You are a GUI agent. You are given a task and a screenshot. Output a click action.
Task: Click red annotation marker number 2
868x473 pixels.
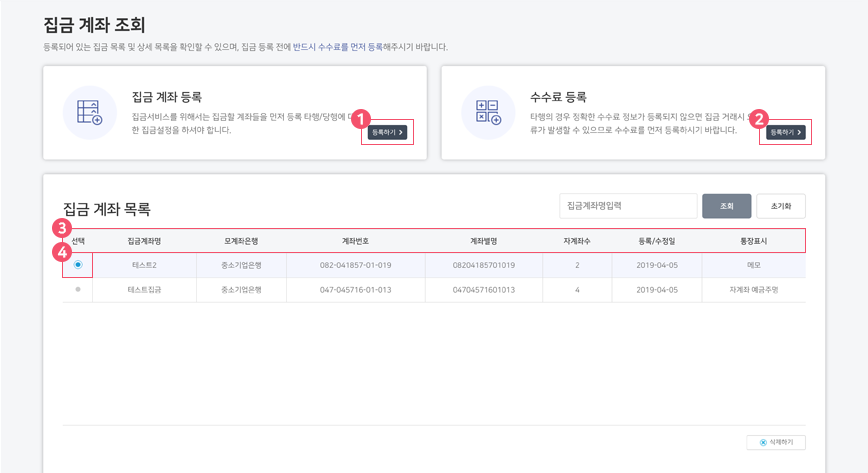click(x=760, y=117)
